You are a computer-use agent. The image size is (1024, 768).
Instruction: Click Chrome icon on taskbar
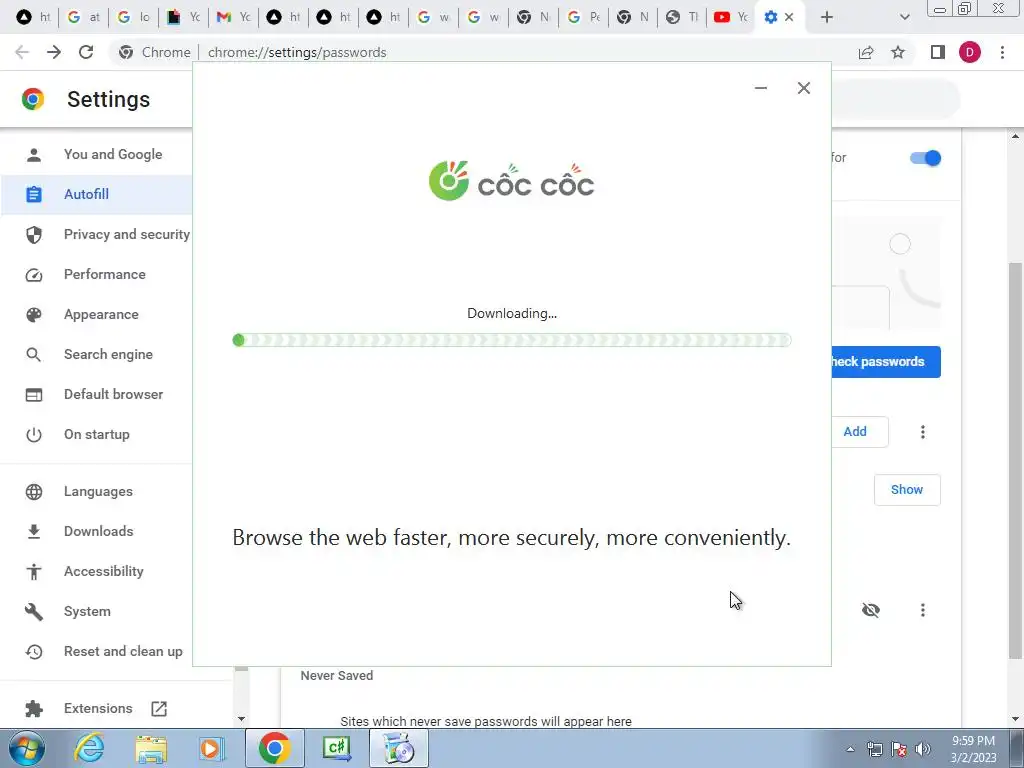tap(274, 748)
